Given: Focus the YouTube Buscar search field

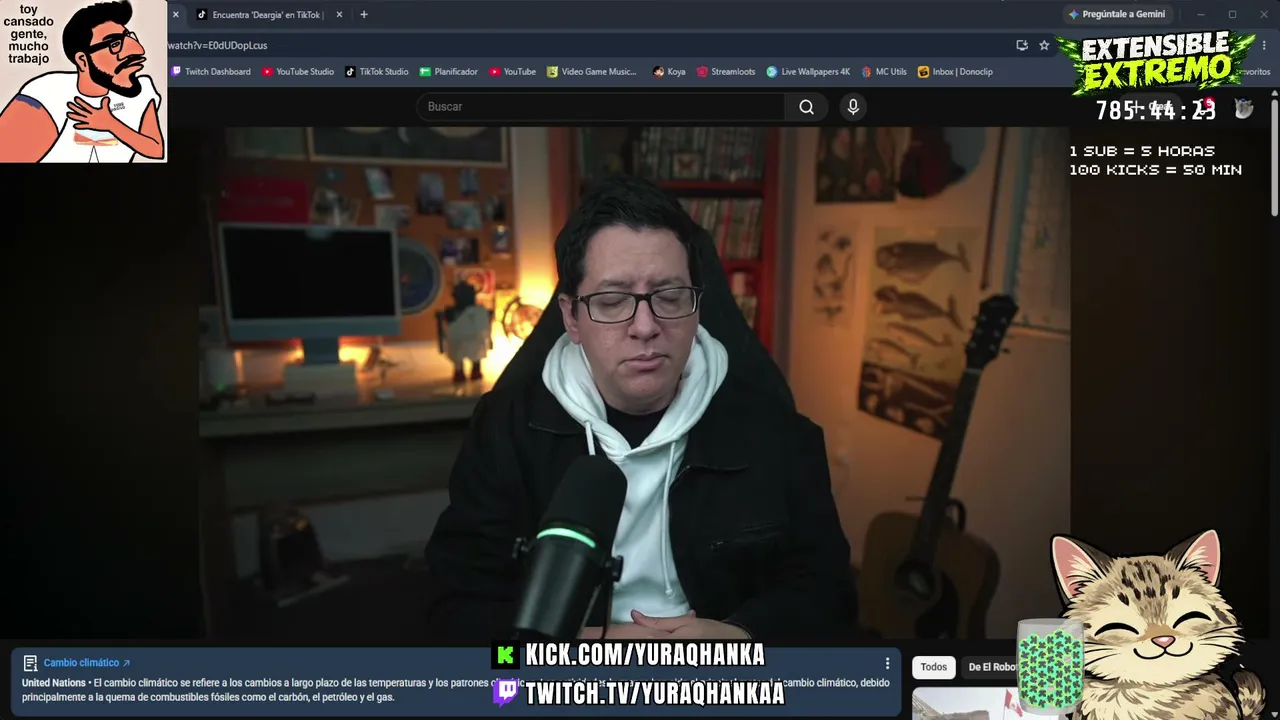Looking at the screenshot, I should [x=600, y=107].
